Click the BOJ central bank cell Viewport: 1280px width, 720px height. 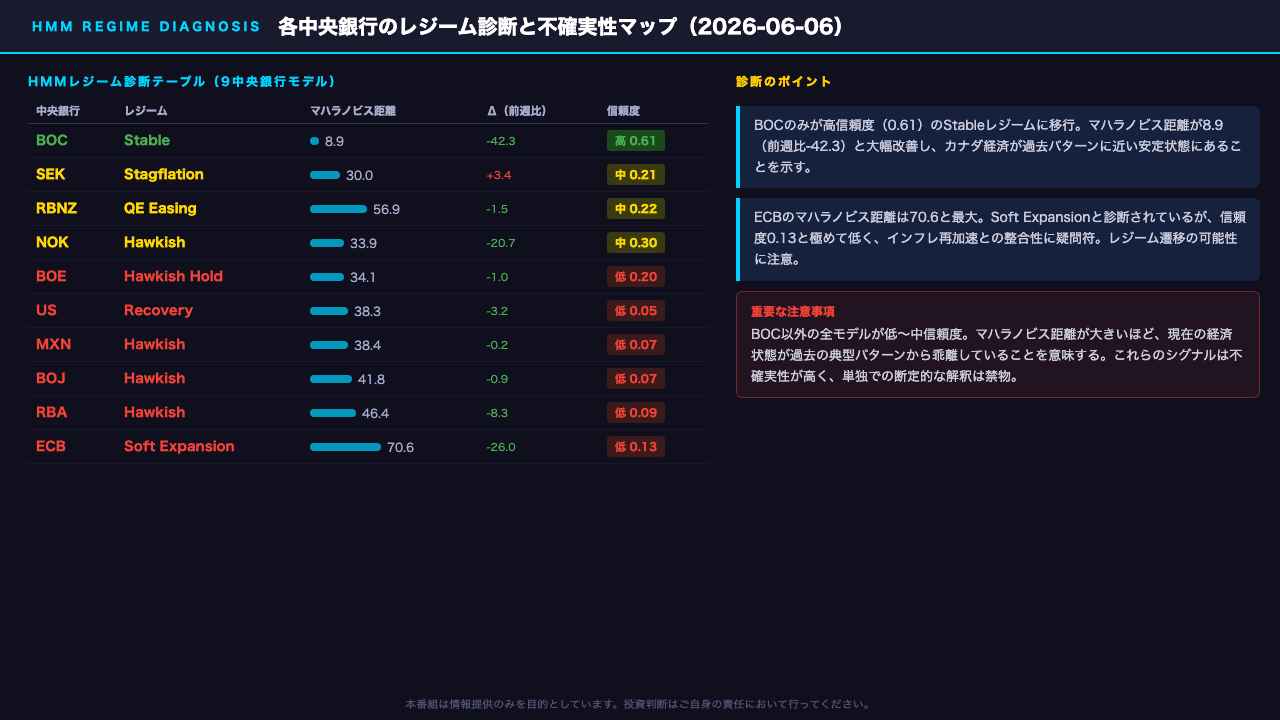point(51,379)
